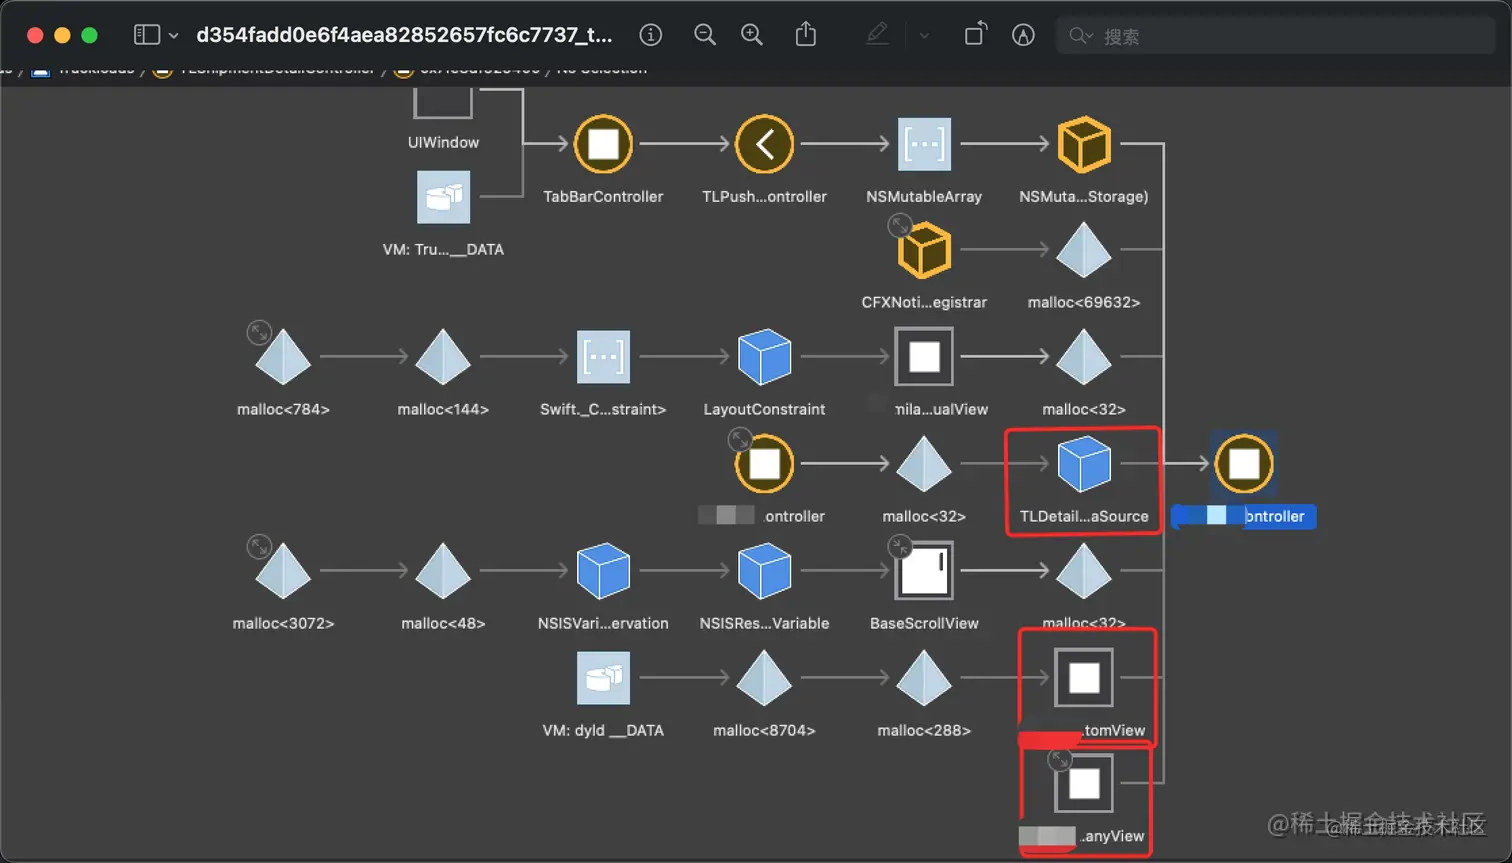
Task: Select the BaseScrollView node
Action: coord(924,571)
